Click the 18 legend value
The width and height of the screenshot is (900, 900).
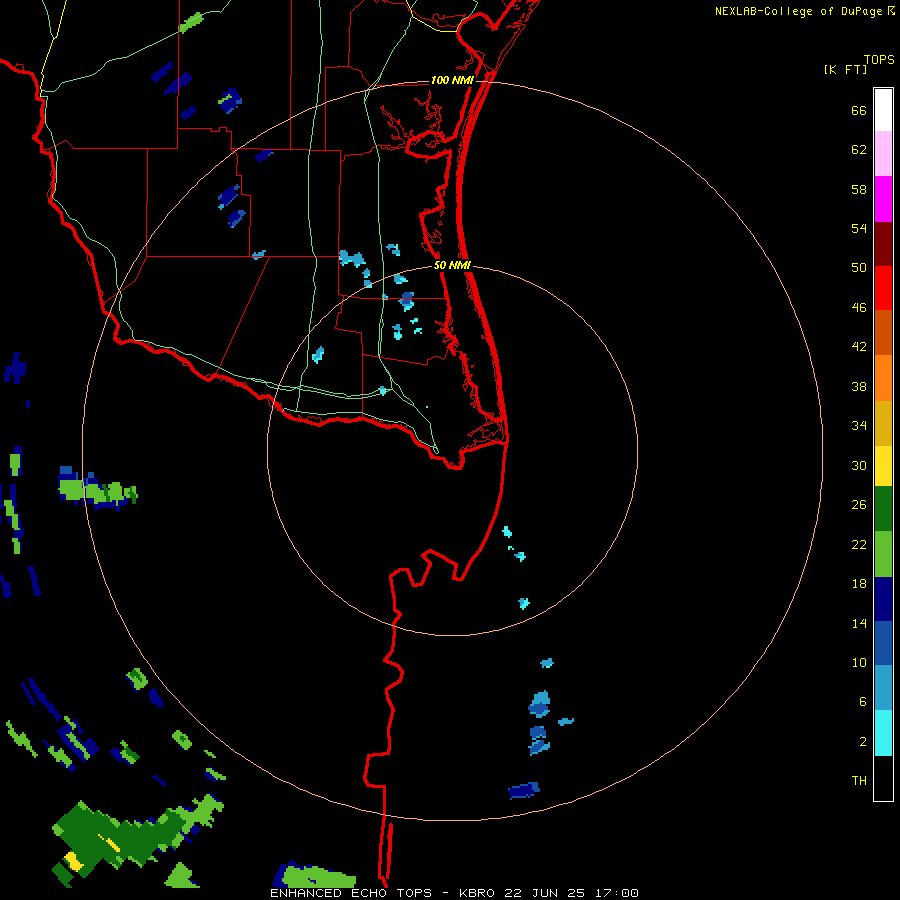coord(859,584)
